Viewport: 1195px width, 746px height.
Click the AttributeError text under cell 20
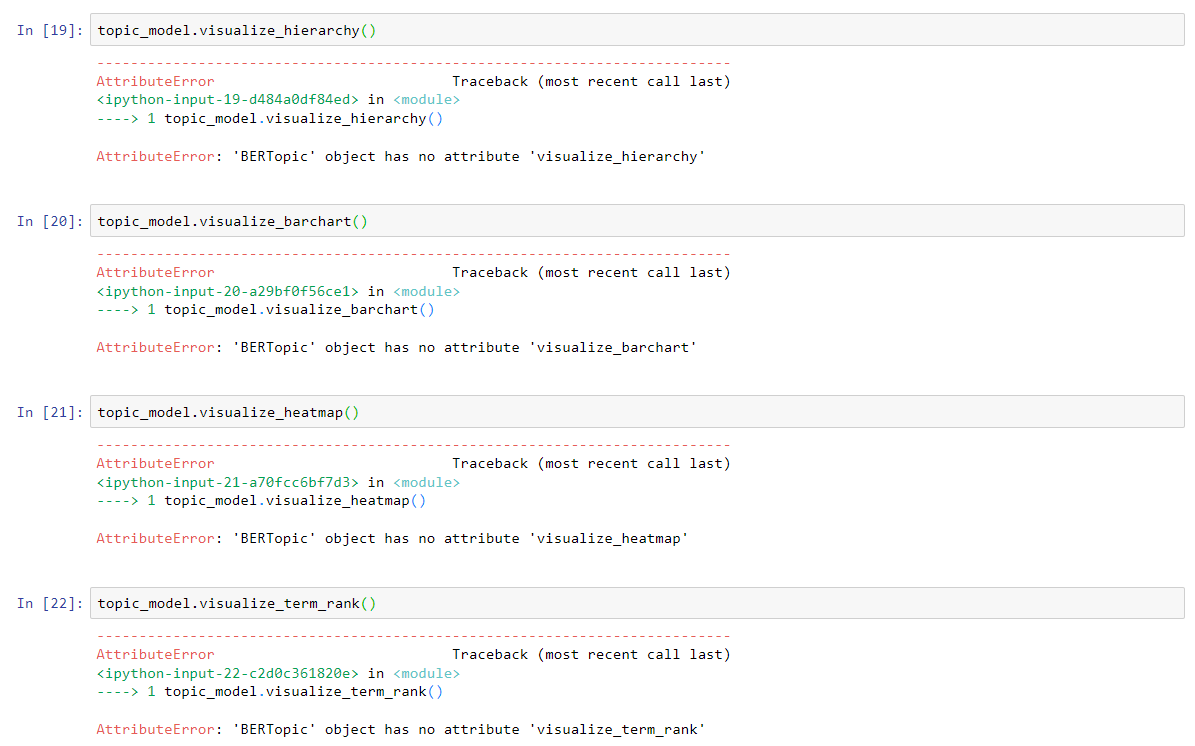point(154,272)
